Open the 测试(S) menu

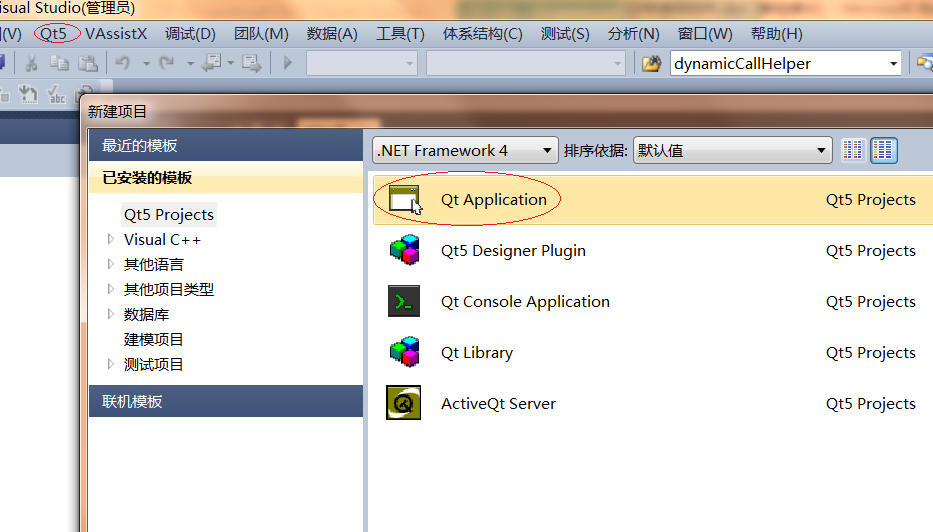pos(565,34)
